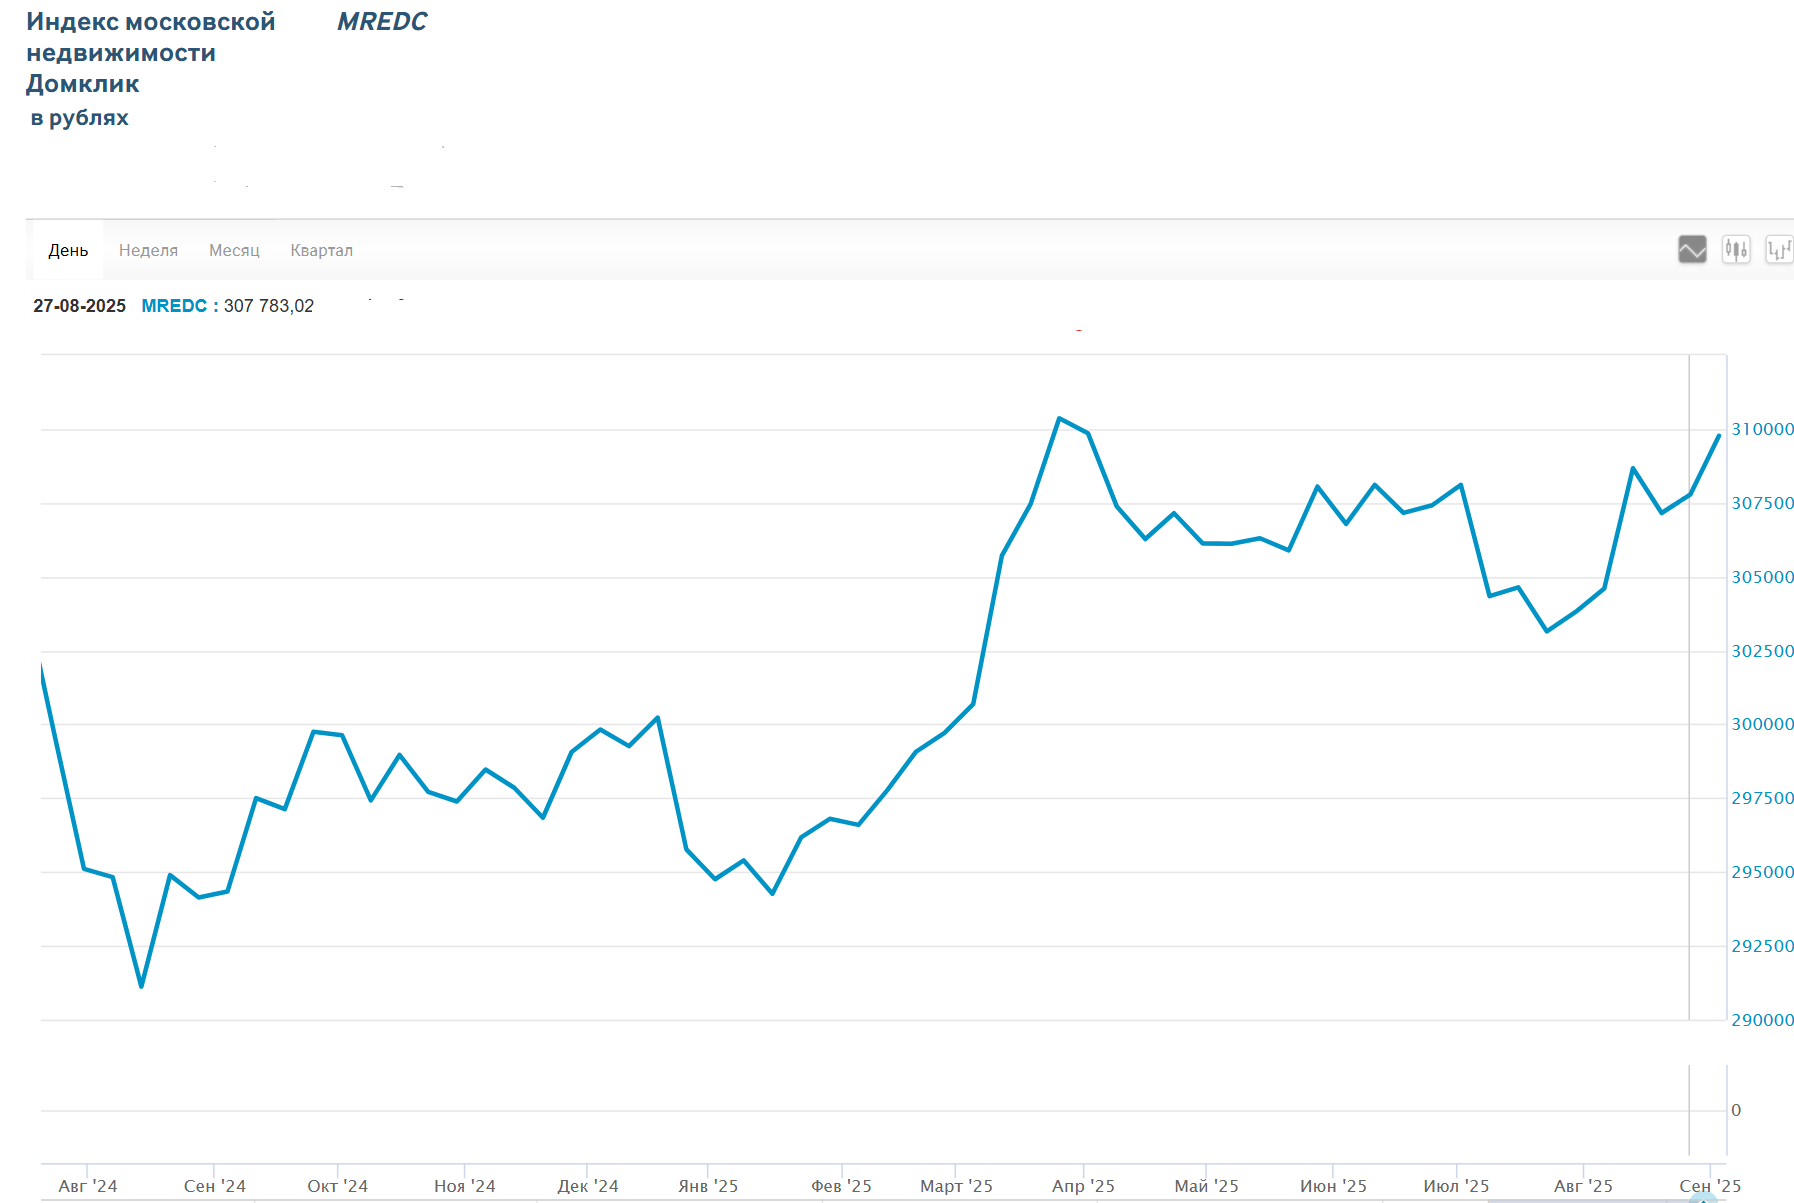Click the 305000 axis label
This screenshot has width=1794, height=1203.
[1762, 577]
